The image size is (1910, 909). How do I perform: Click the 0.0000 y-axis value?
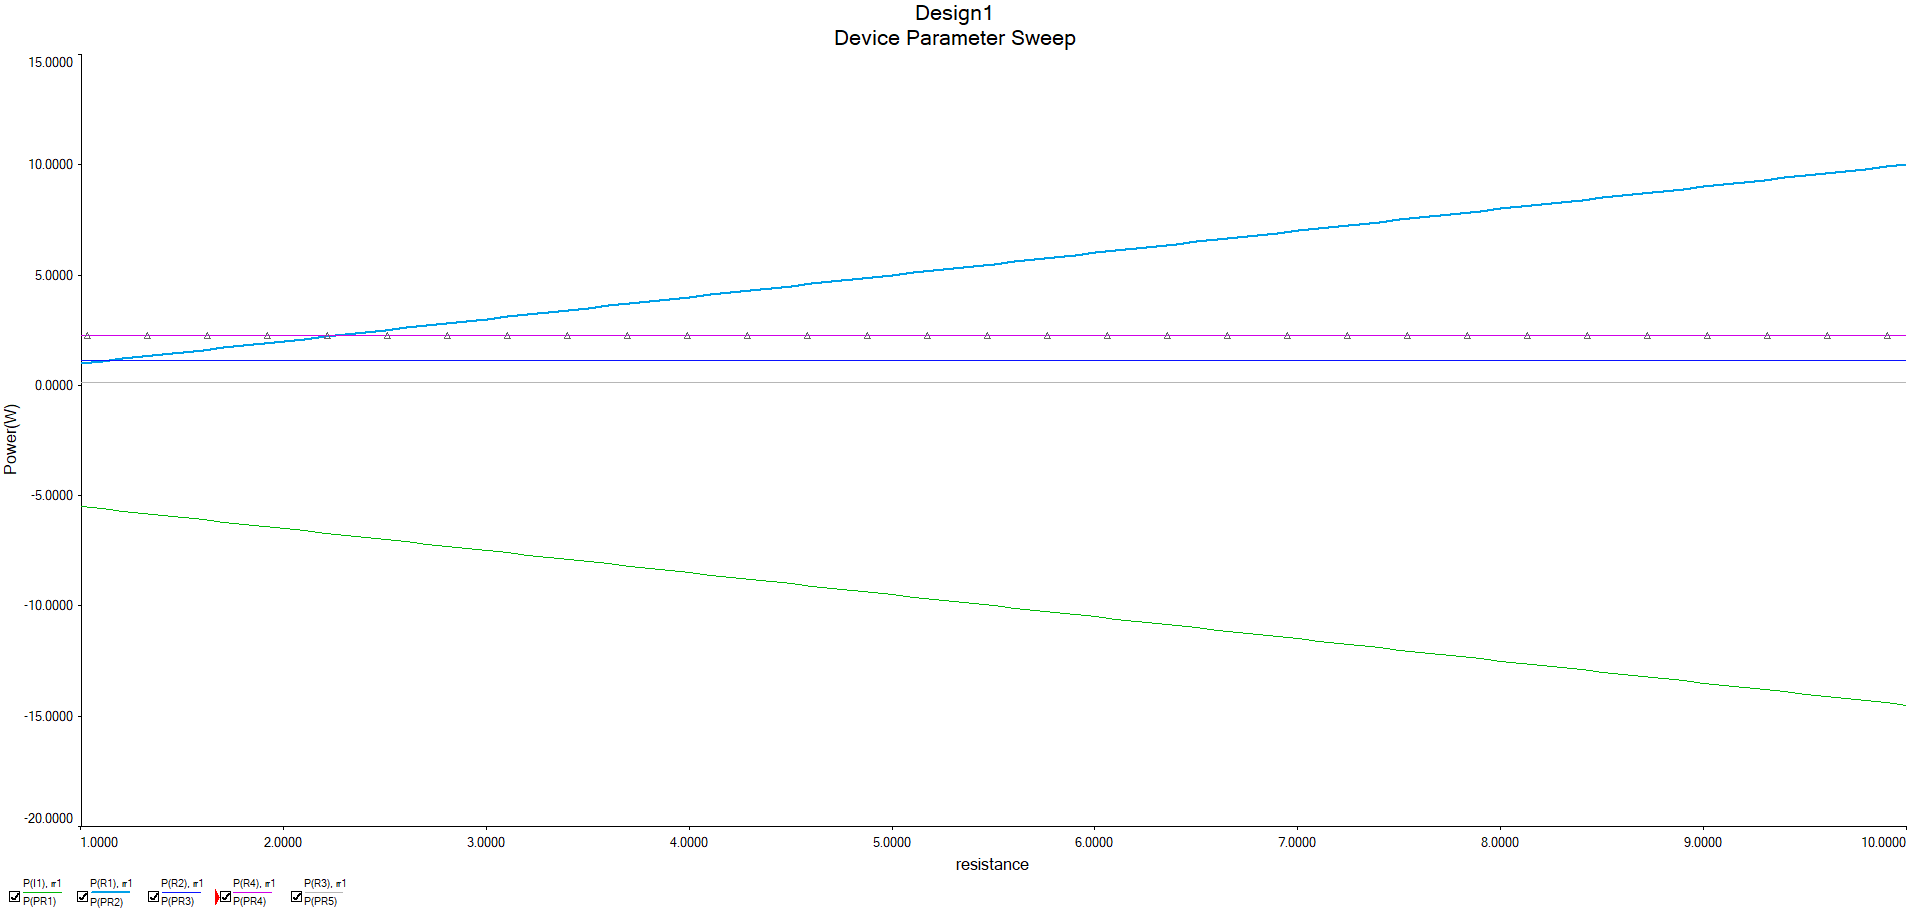54,385
